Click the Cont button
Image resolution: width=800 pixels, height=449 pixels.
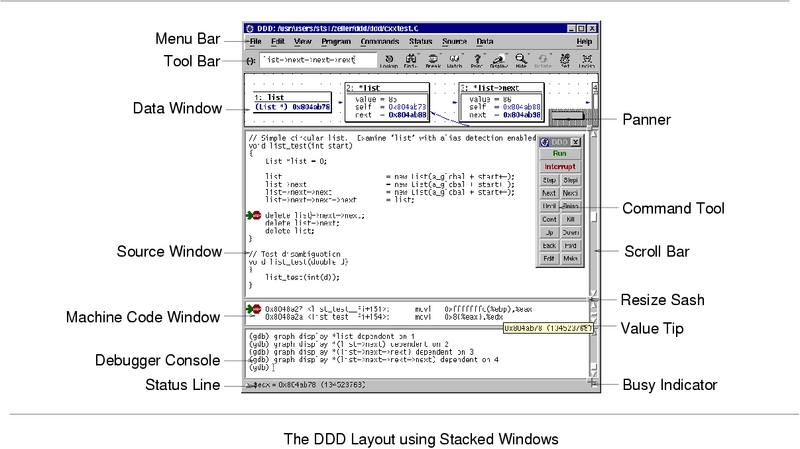coord(549,219)
